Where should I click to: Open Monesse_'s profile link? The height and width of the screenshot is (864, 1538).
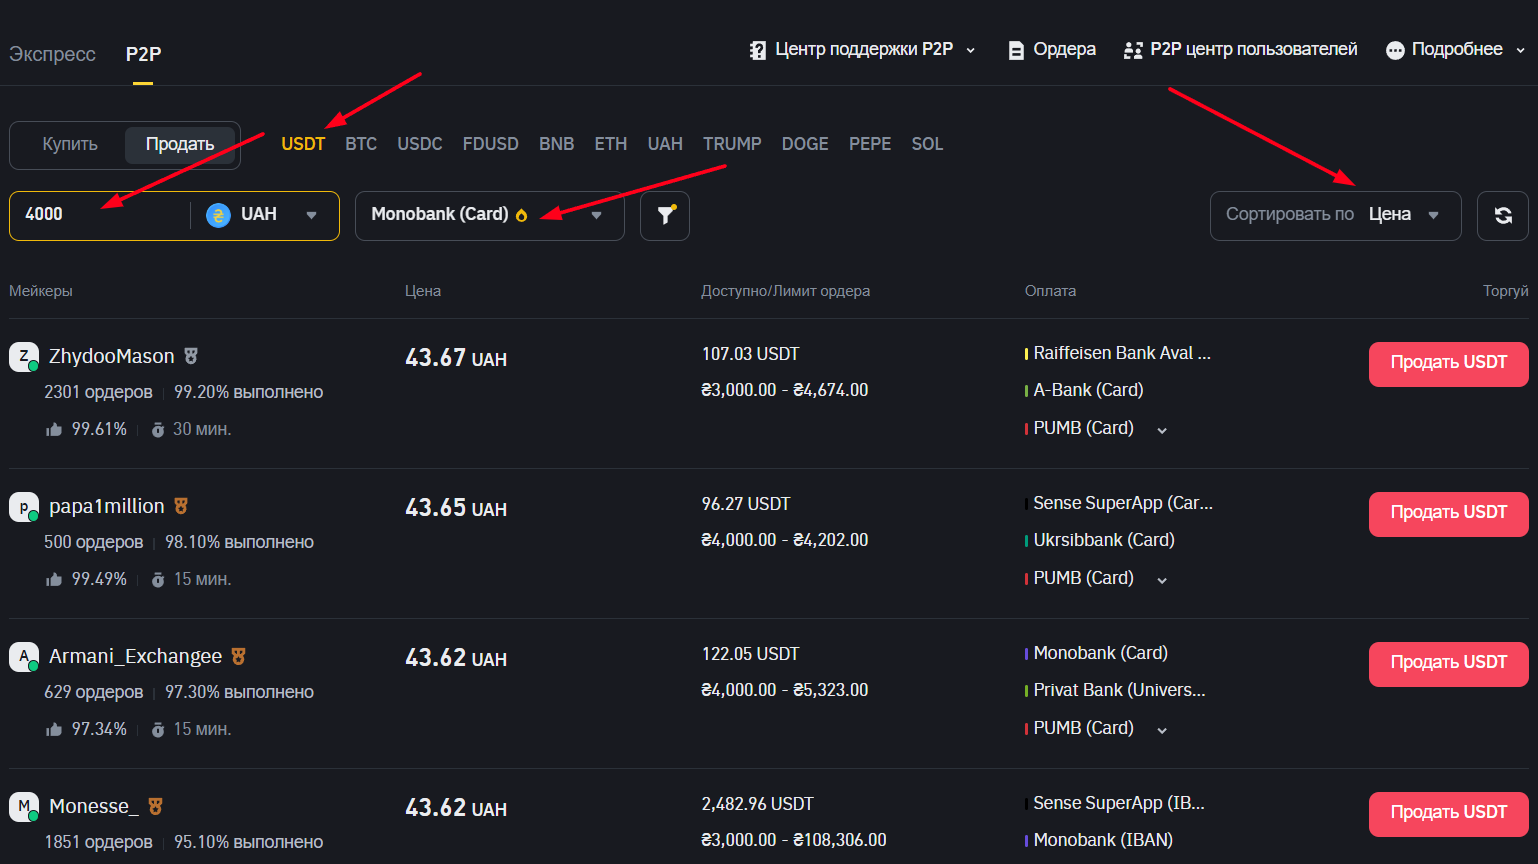94,806
